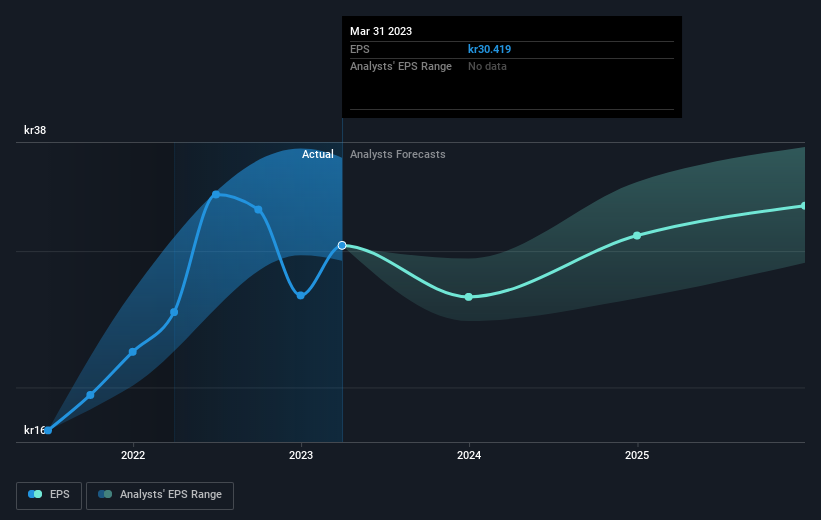Click the Actual label
This screenshot has width=821, height=520.
click(x=317, y=154)
